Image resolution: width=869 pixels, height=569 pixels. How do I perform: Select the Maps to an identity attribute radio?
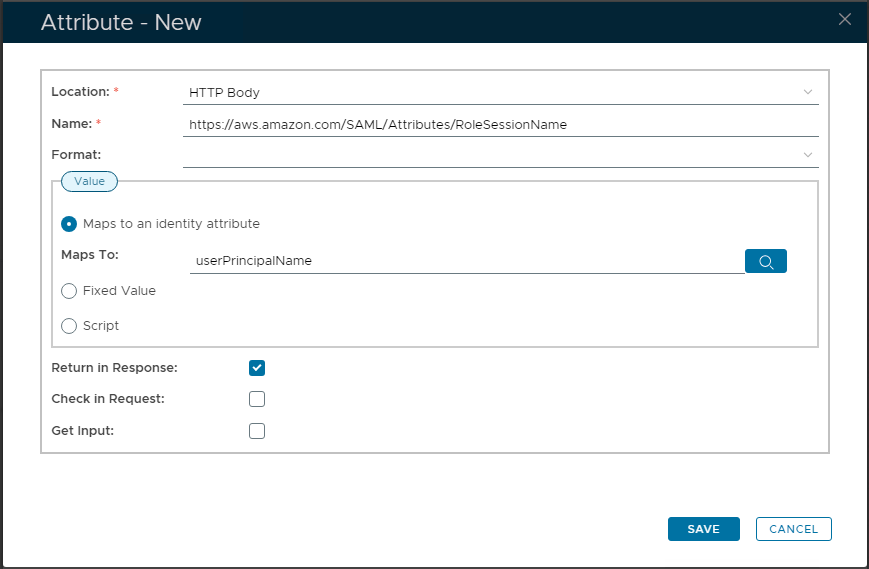click(x=69, y=224)
